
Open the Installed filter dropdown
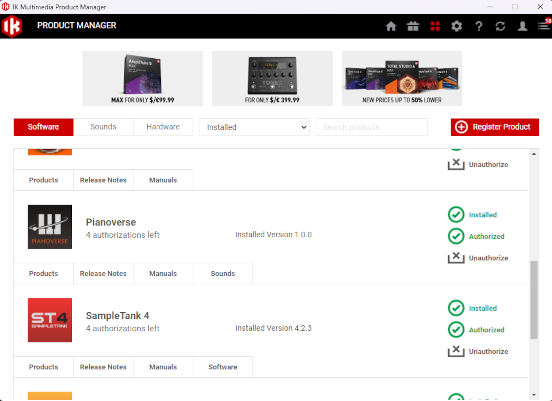coord(254,127)
